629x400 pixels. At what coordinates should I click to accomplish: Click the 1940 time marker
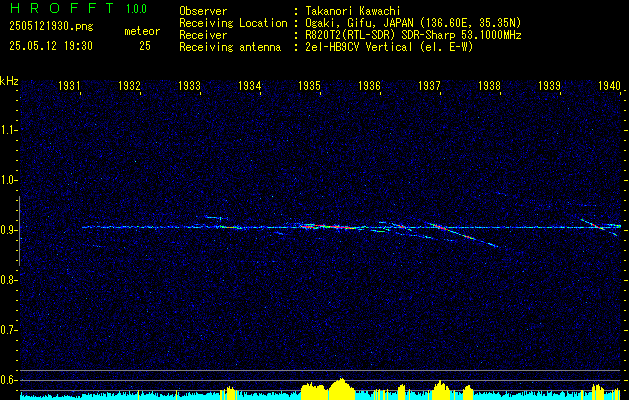tap(609, 85)
